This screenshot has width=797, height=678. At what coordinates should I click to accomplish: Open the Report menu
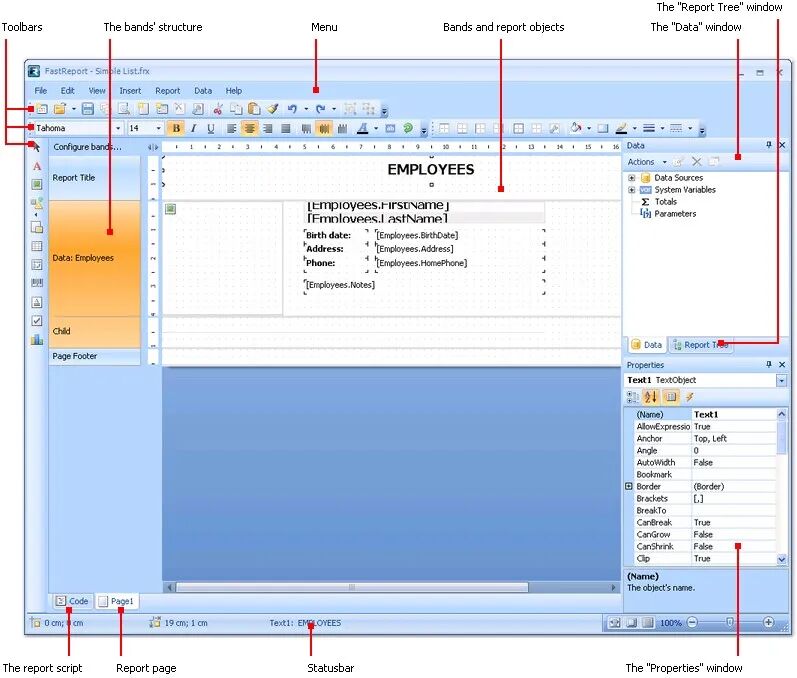[167, 91]
